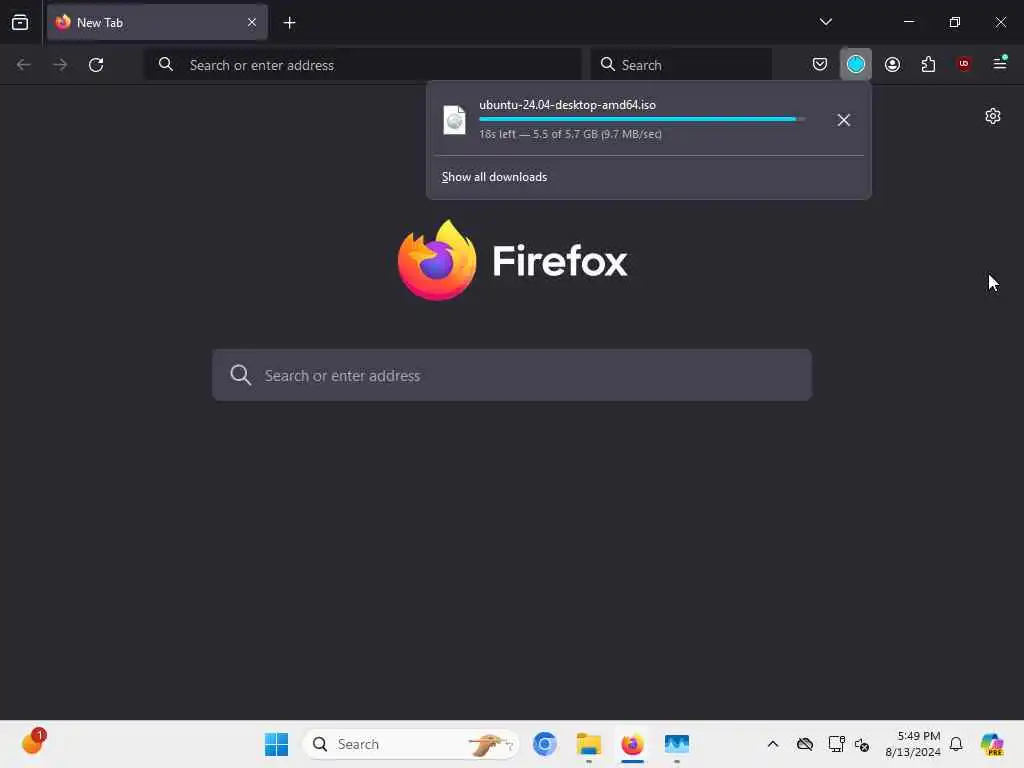Personalize new tab with gear icon

(x=992, y=116)
